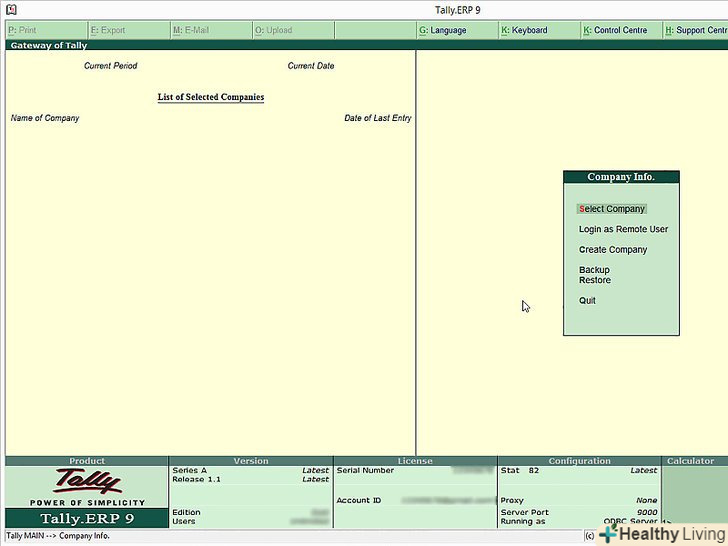The height and width of the screenshot is (546, 728).
Task: Choose Quit in Company Info menu
Action: coord(587,300)
